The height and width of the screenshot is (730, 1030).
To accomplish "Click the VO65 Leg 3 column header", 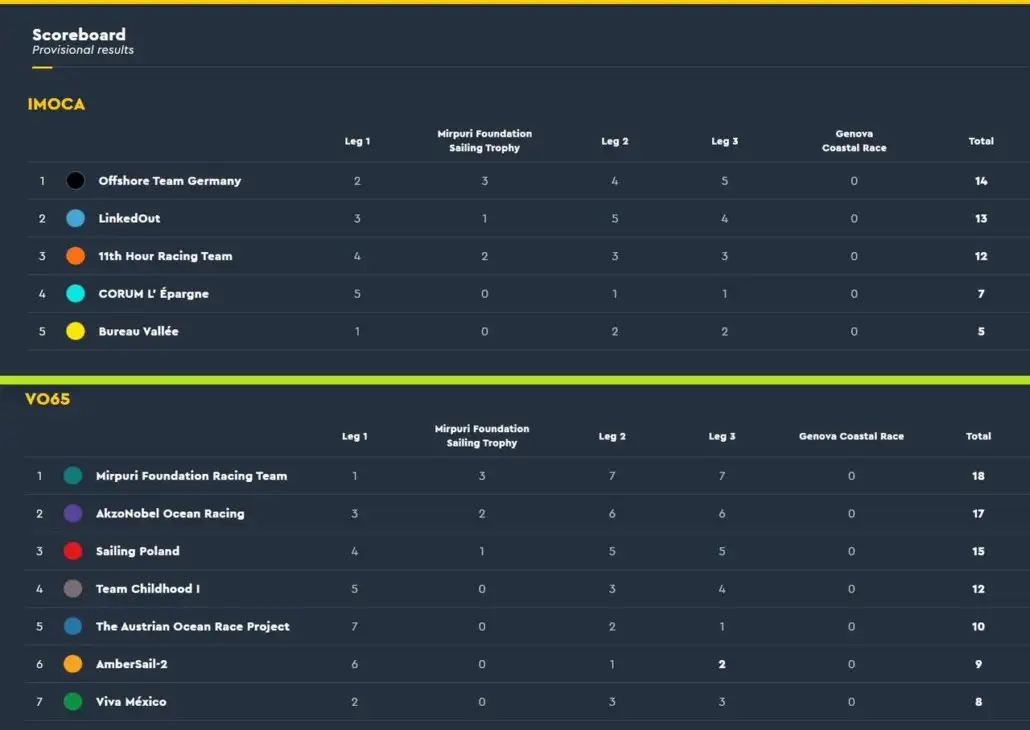I will coord(722,436).
